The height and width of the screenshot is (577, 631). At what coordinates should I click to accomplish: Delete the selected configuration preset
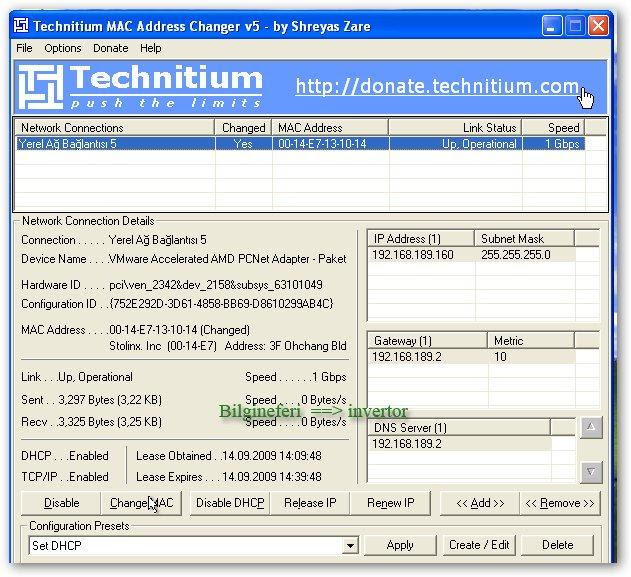coord(557,545)
